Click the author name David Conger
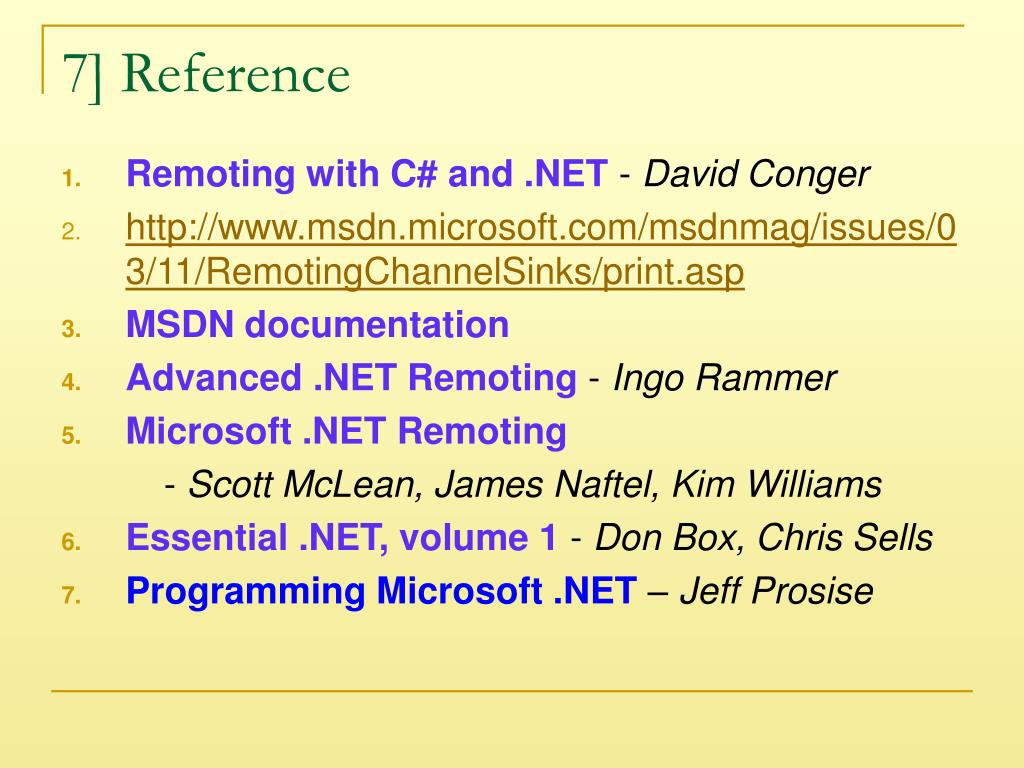Screen dimensions: 1024x768 (756, 175)
